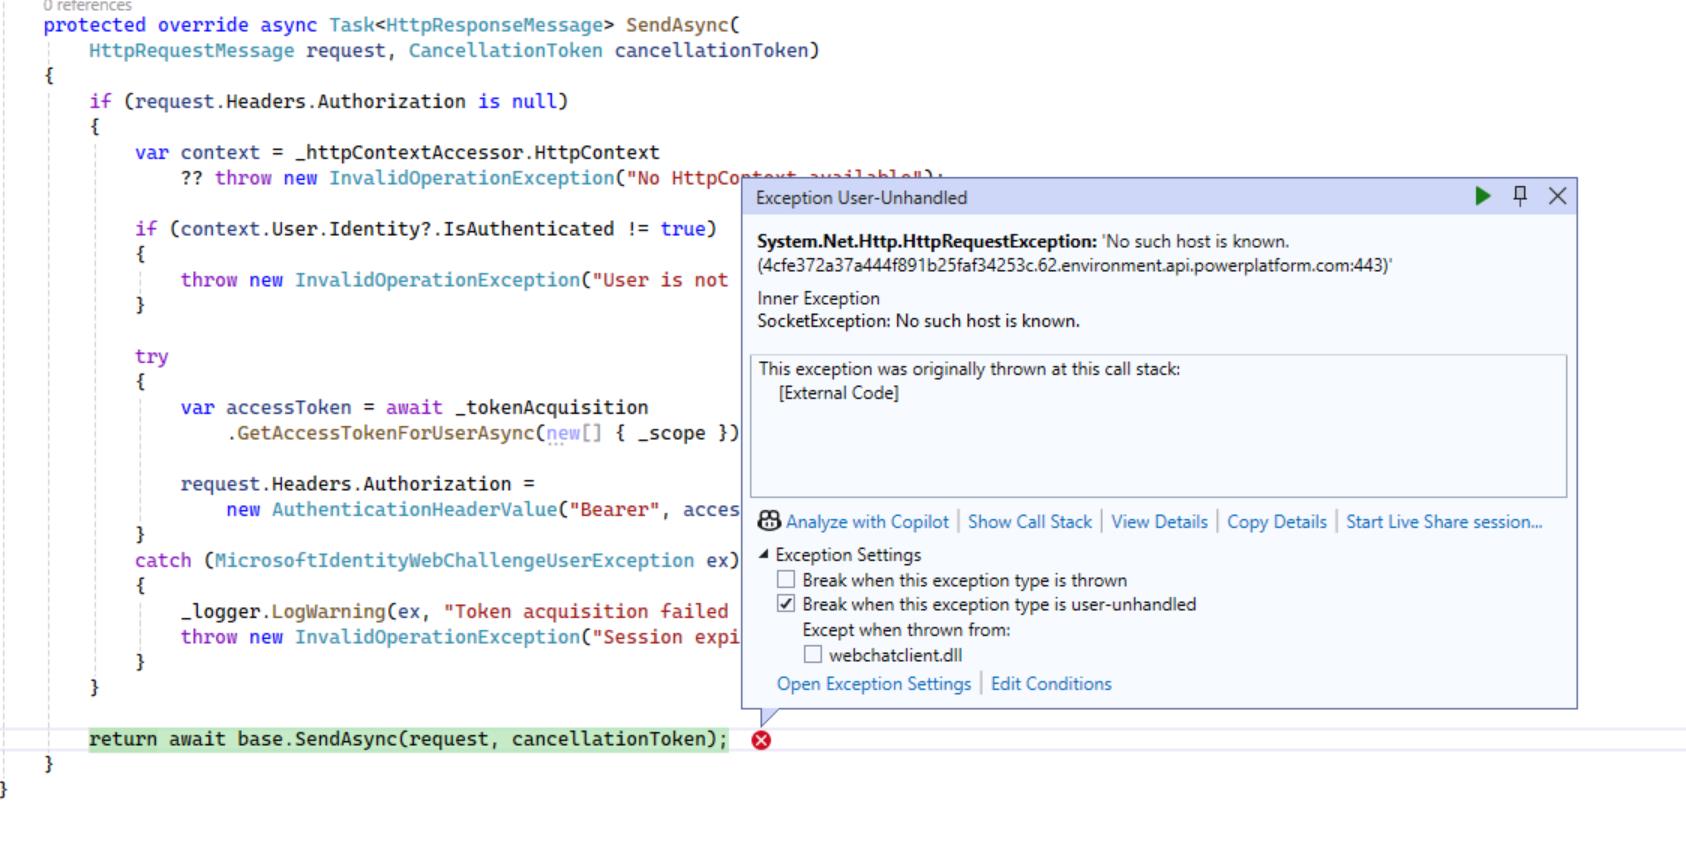This screenshot has width=1686, height=849.
Task: Pin the Exception User-Unhandled popup
Action: pyautogui.click(x=1520, y=196)
